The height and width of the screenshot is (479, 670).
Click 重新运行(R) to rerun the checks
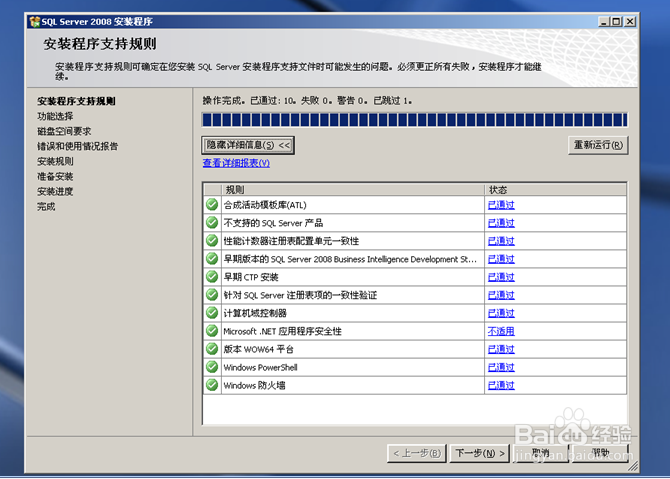(x=598, y=145)
